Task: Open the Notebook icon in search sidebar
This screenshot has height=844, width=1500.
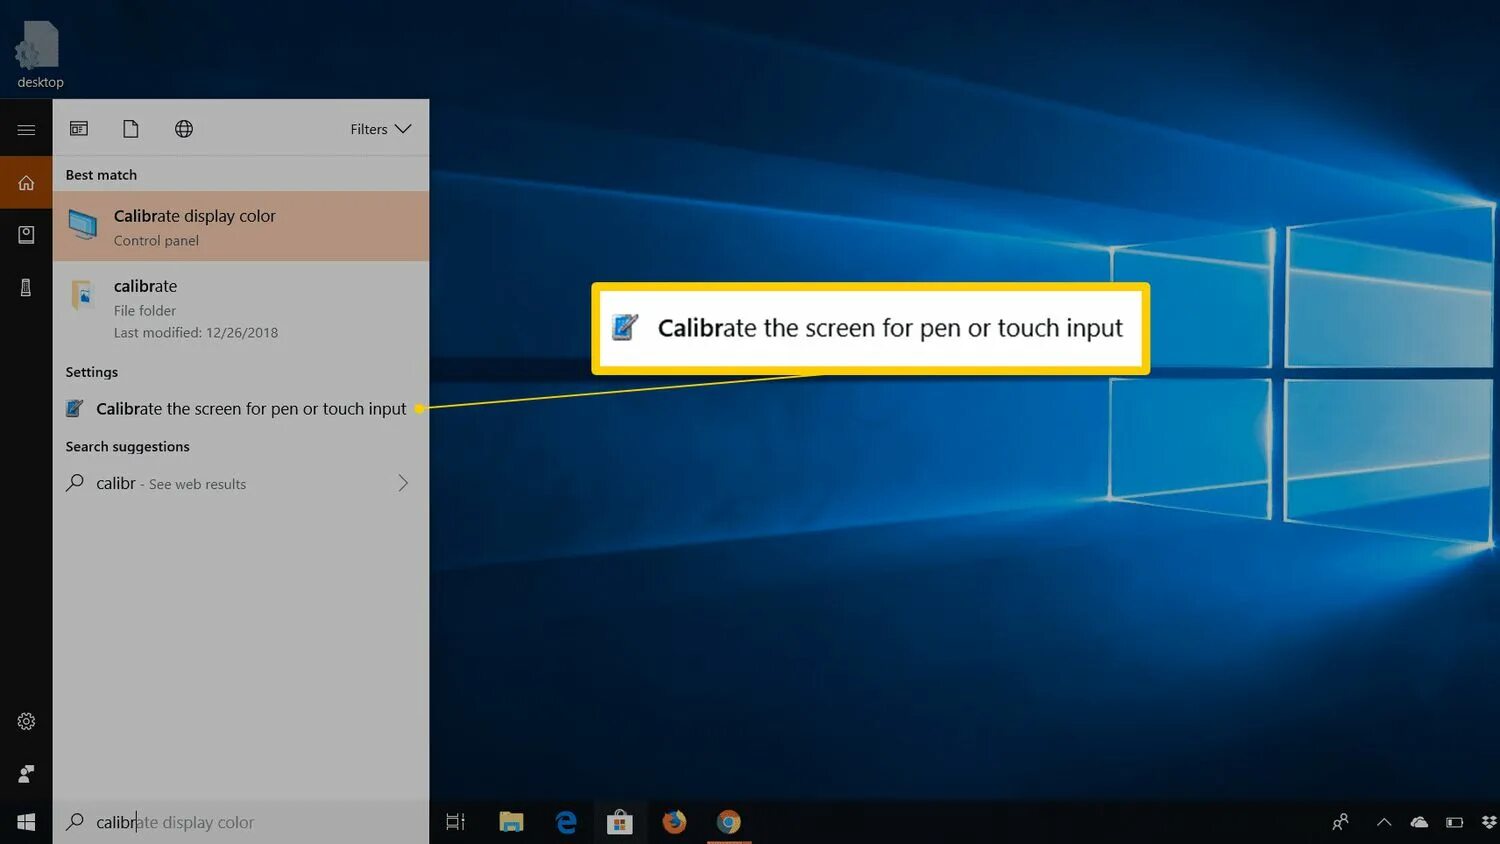Action: pyautogui.click(x=26, y=234)
